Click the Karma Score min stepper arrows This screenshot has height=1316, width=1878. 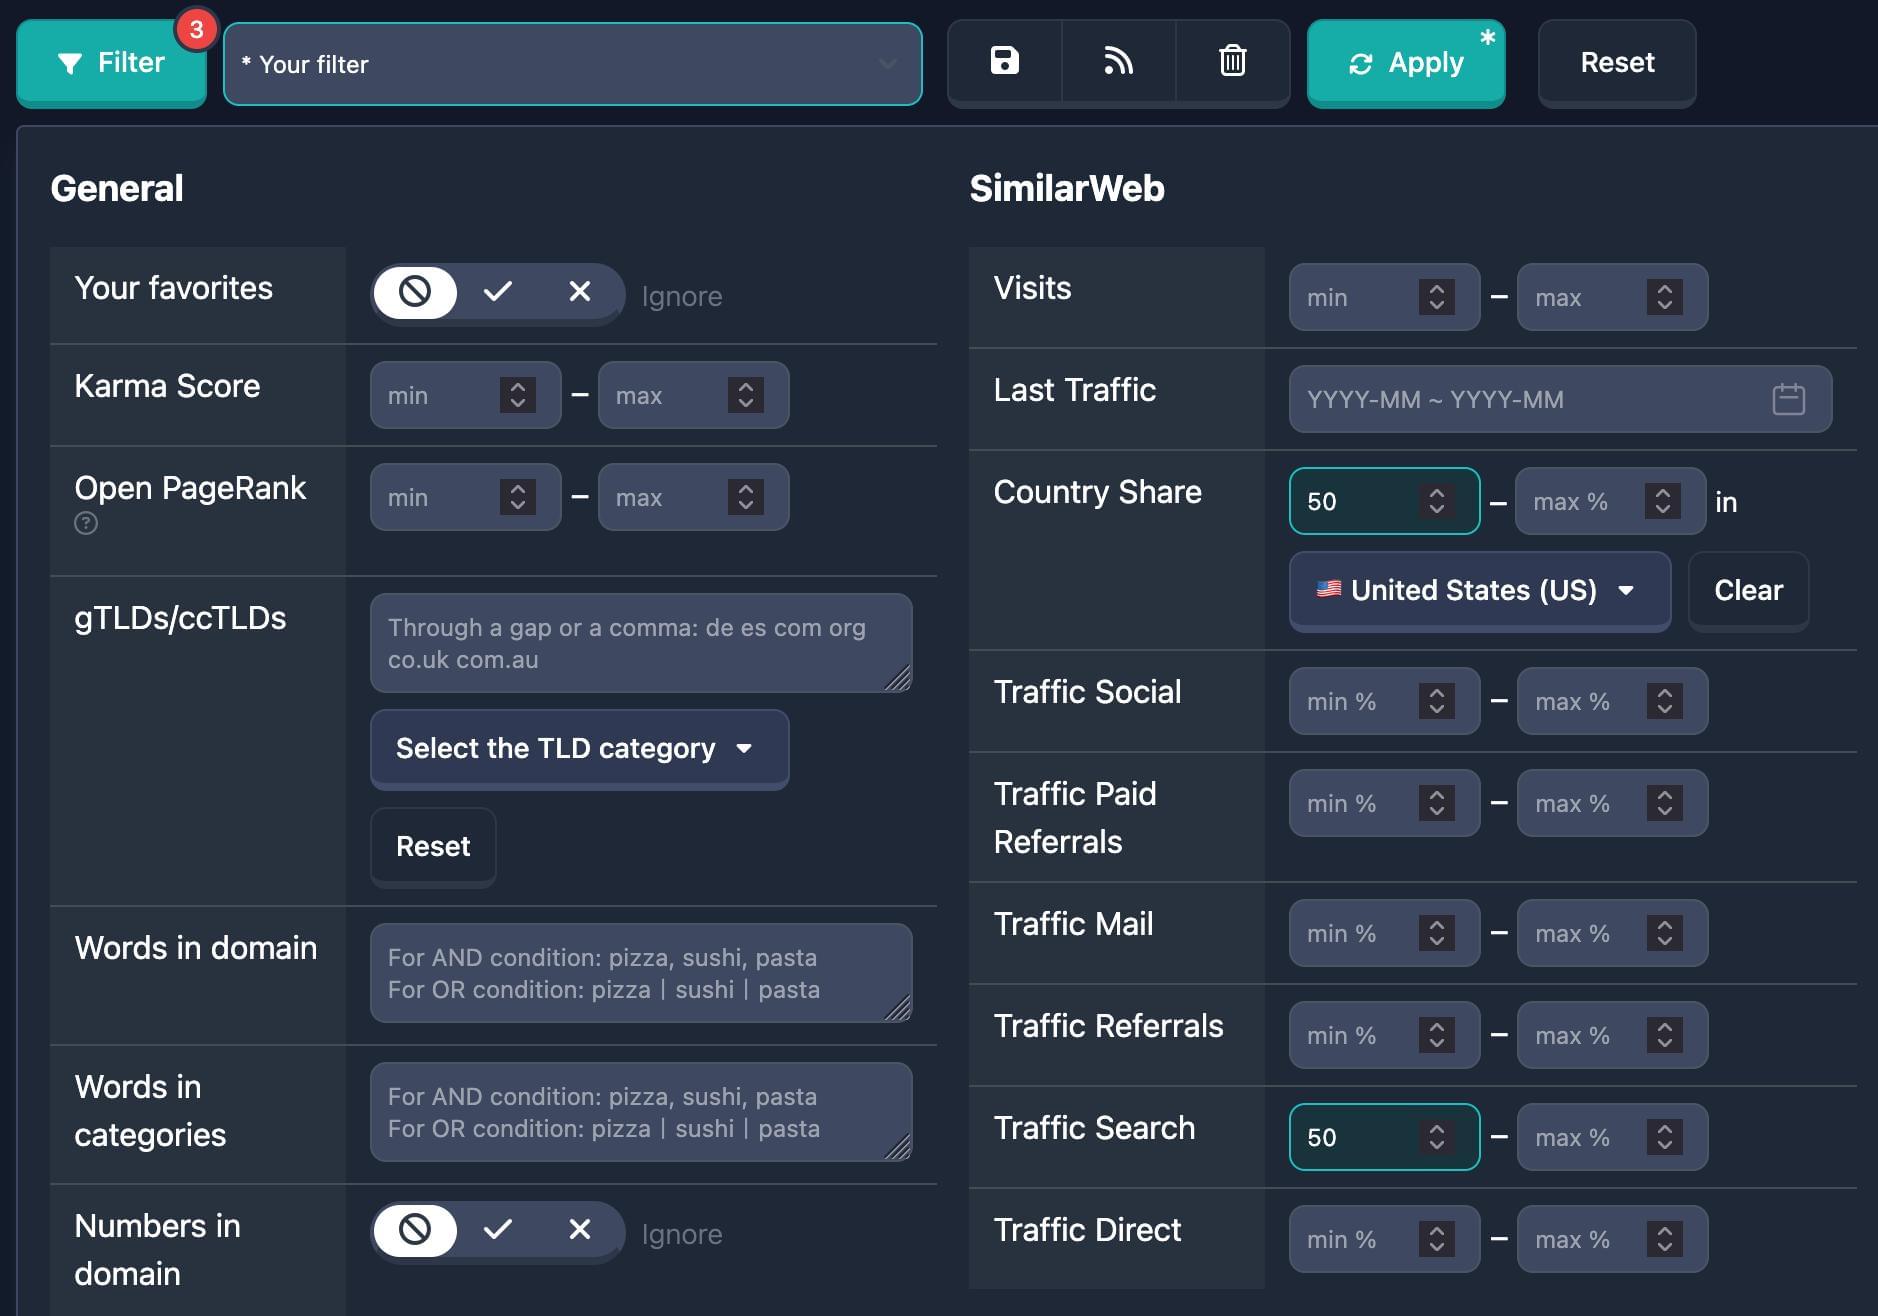[x=517, y=395]
